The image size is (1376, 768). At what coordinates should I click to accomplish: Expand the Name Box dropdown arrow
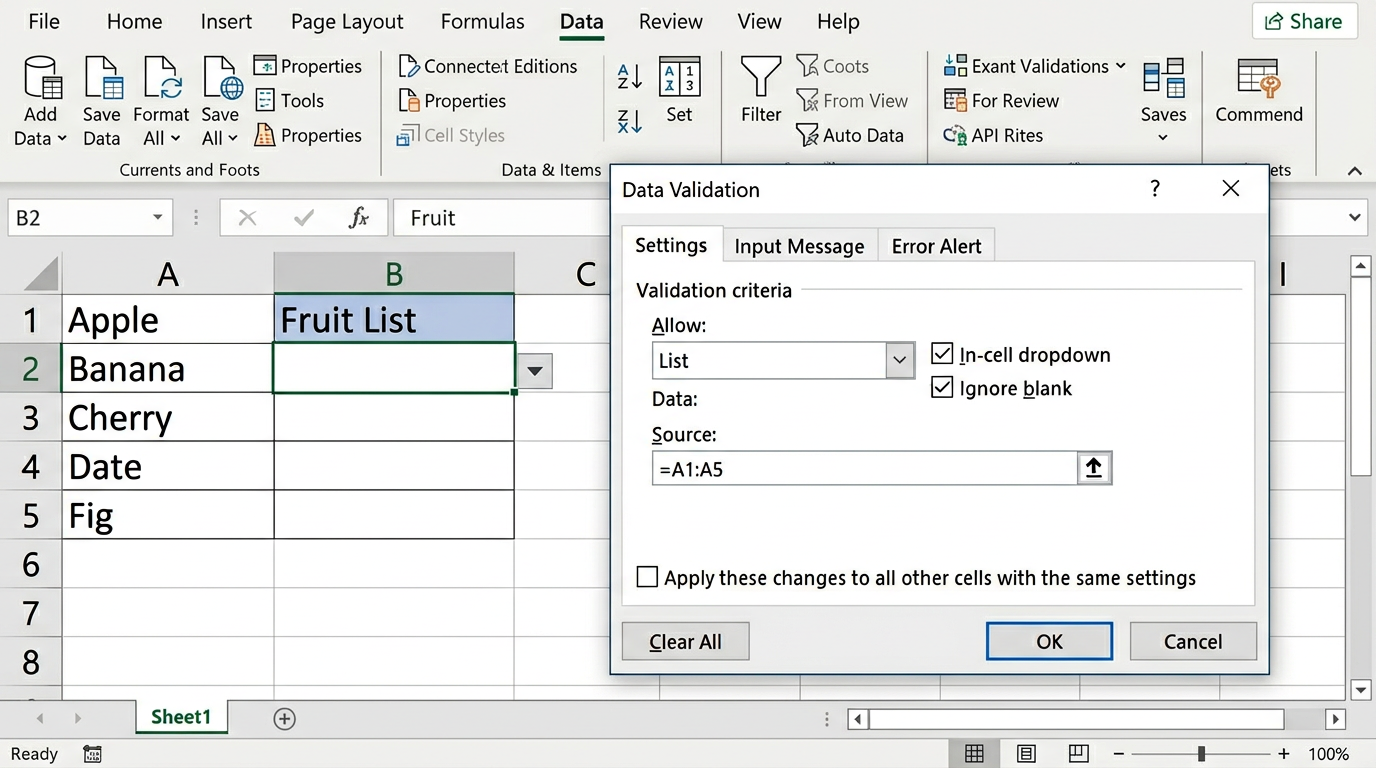point(157,218)
